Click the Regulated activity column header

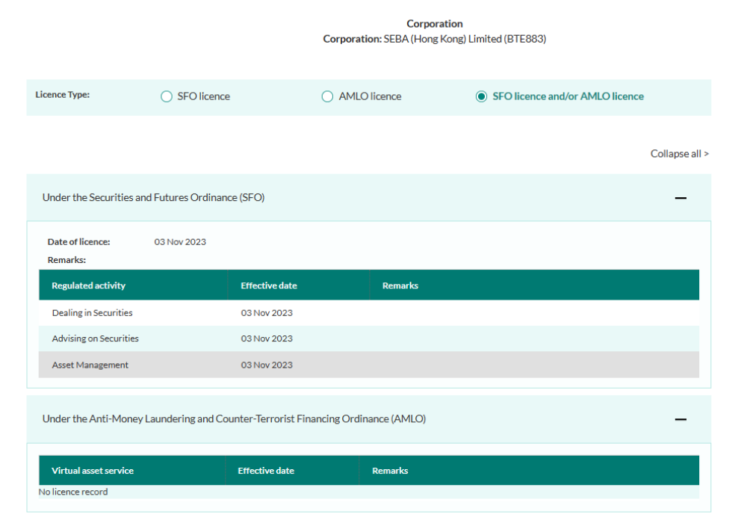coord(89,286)
